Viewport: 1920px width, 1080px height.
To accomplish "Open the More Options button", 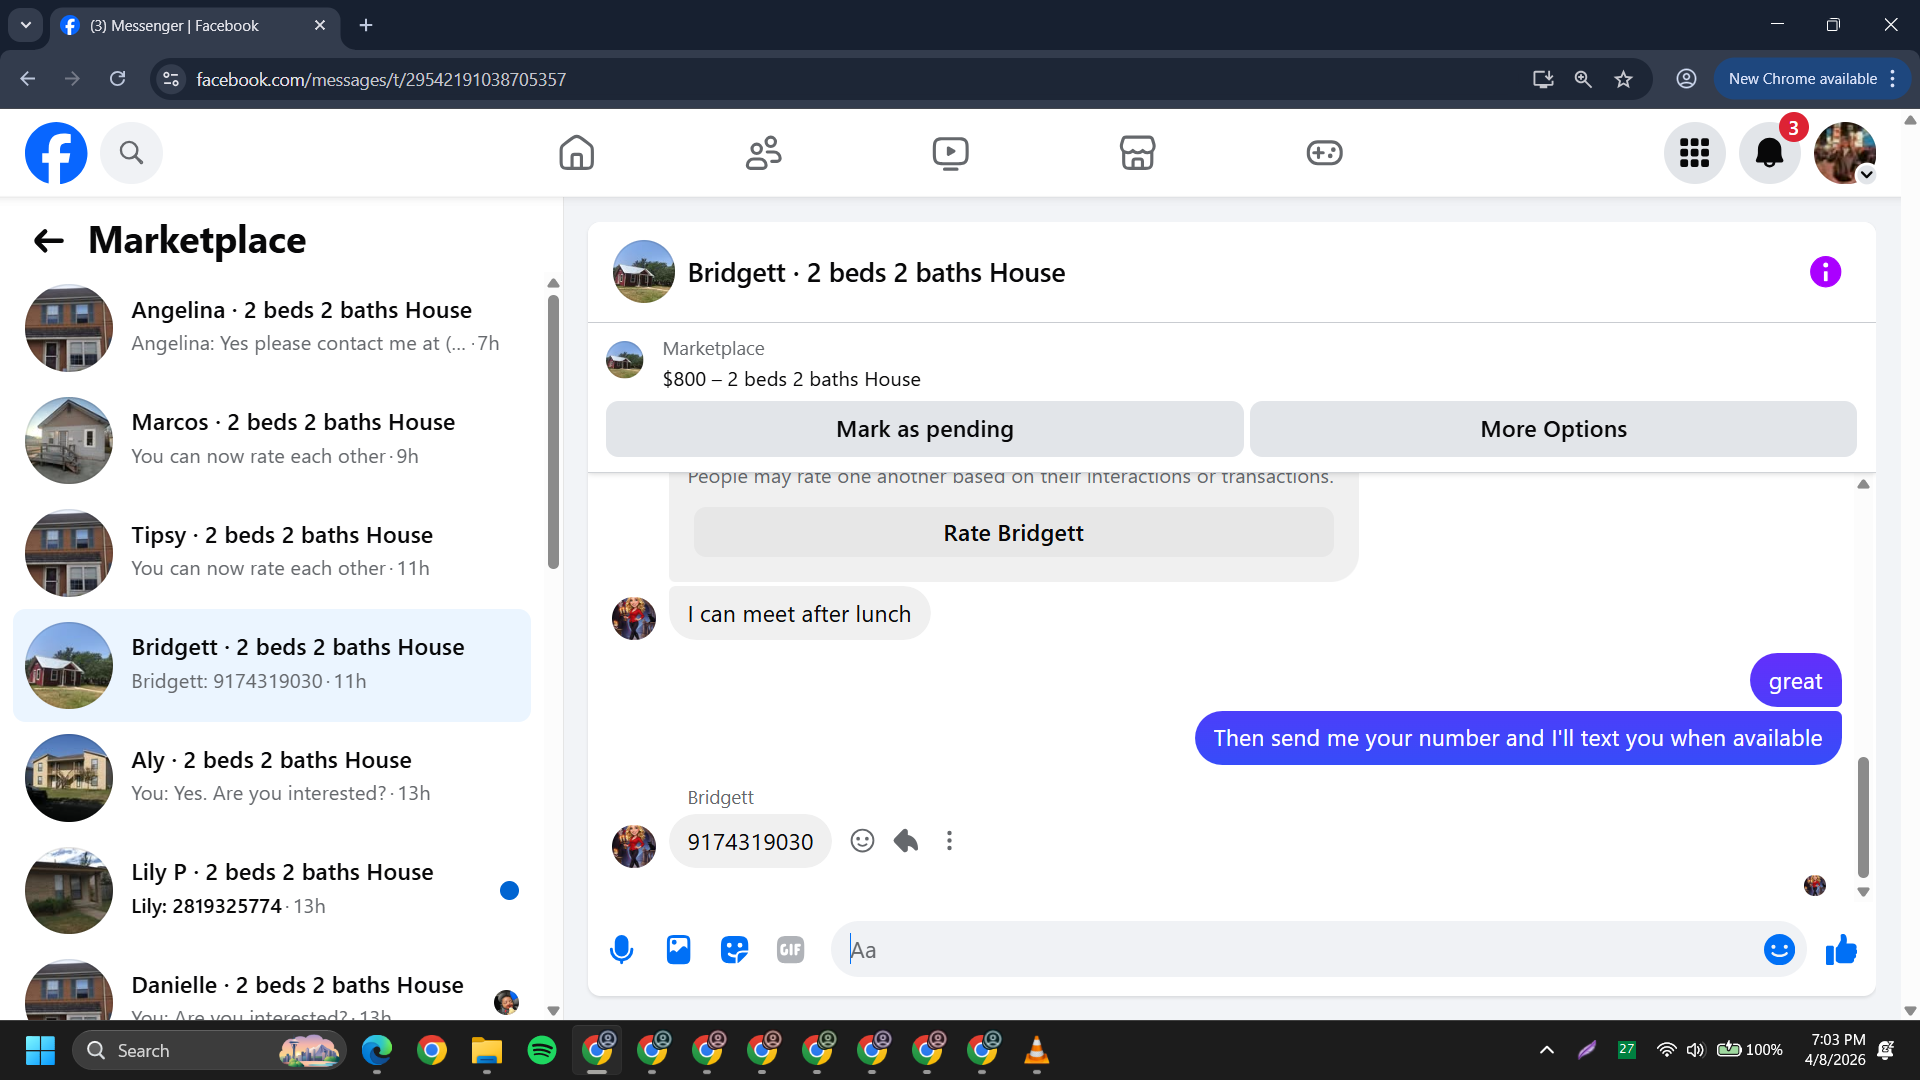I will pyautogui.click(x=1553, y=429).
